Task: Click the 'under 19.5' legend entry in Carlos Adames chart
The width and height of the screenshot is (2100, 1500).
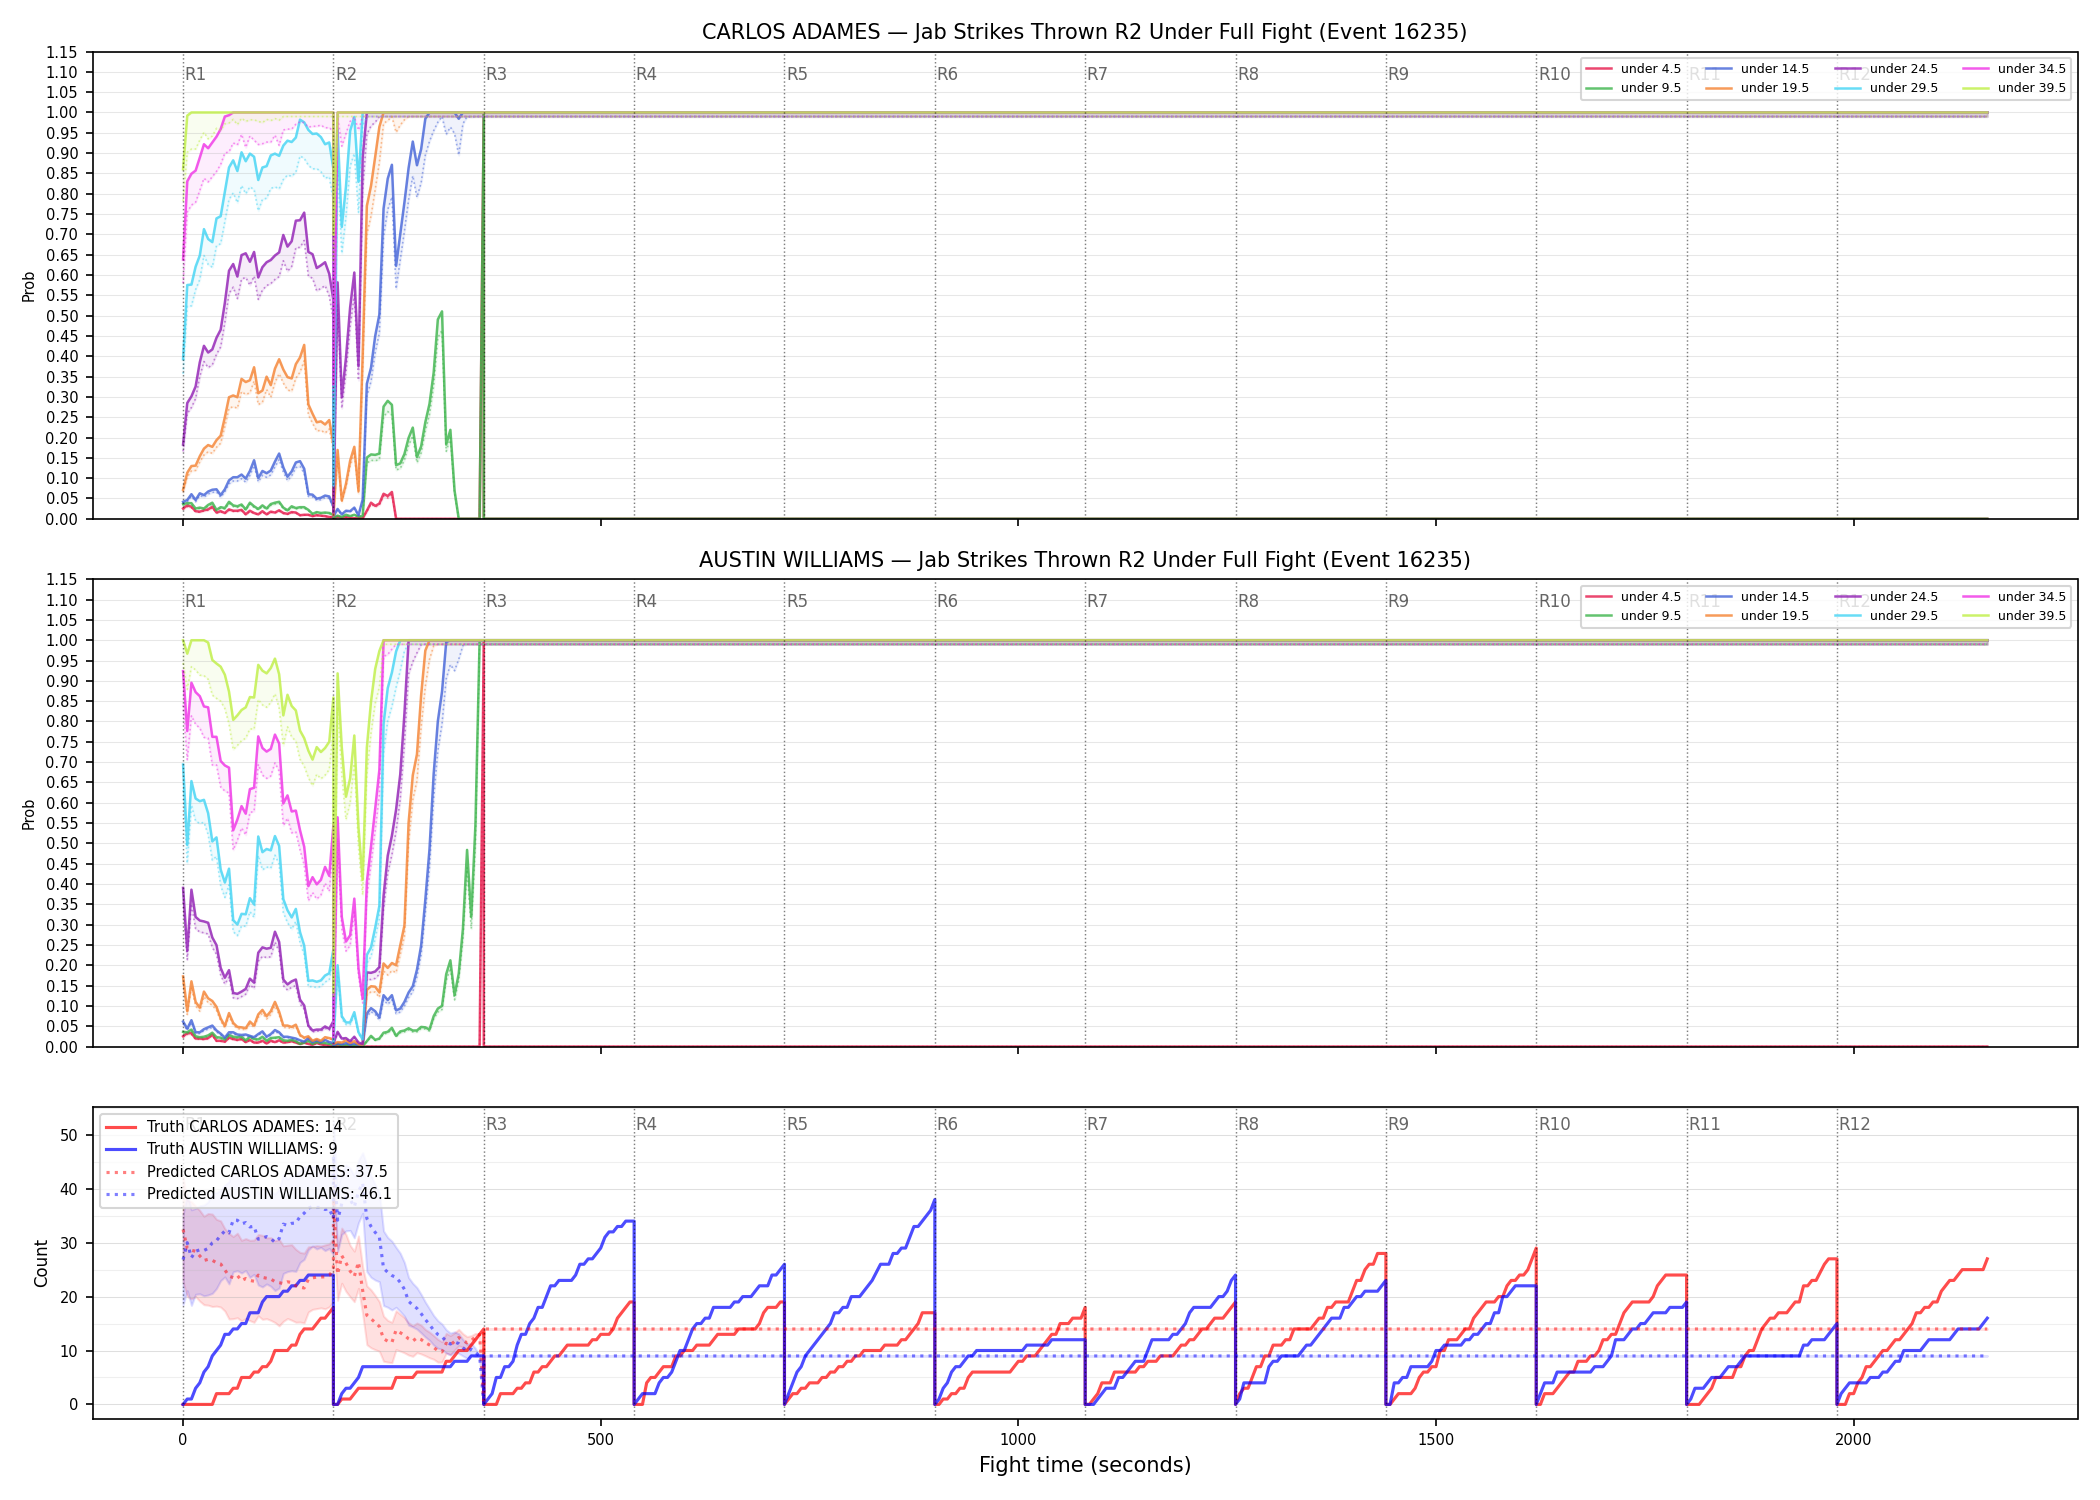Action: pyautogui.click(x=1757, y=88)
